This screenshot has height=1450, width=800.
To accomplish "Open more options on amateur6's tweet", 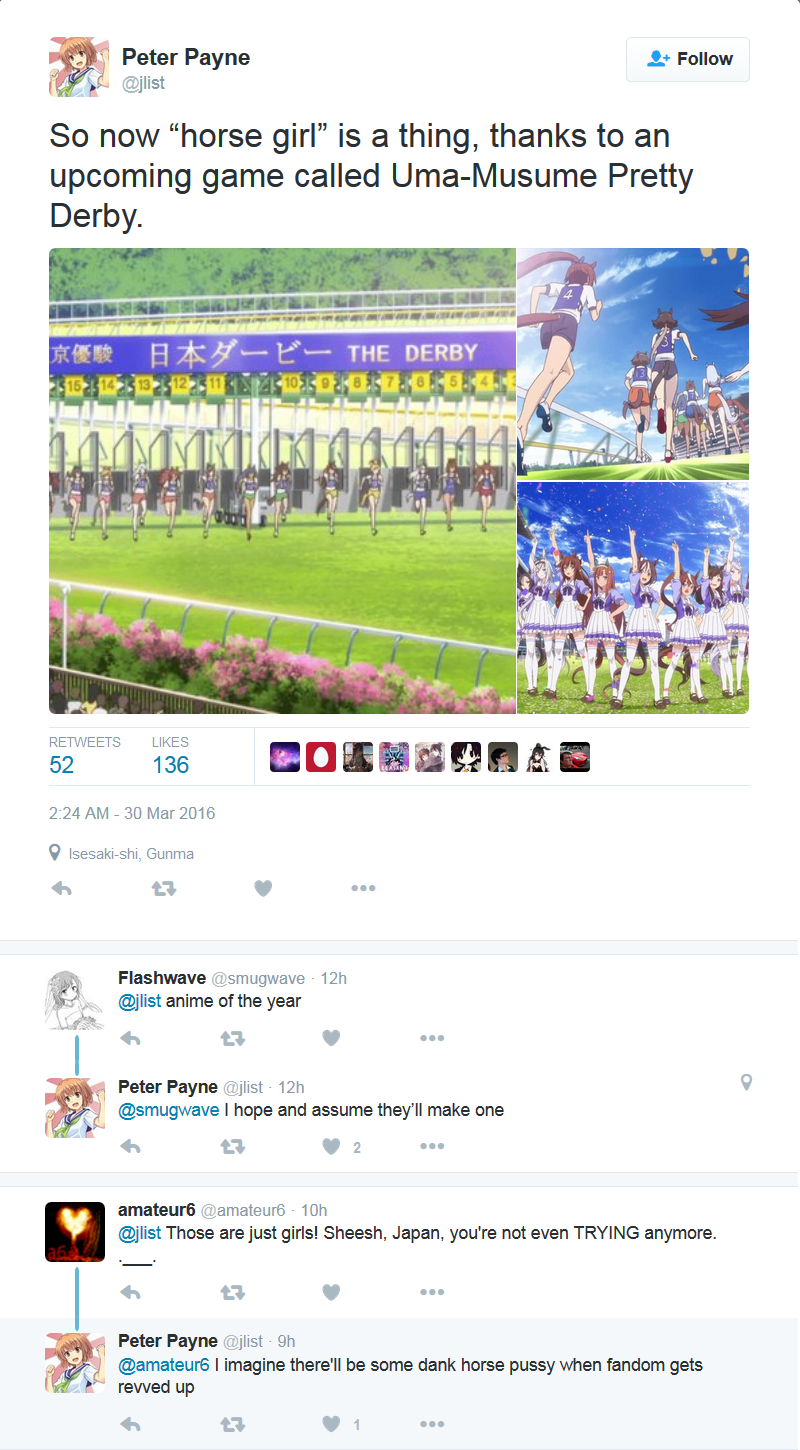I will [x=432, y=1292].
